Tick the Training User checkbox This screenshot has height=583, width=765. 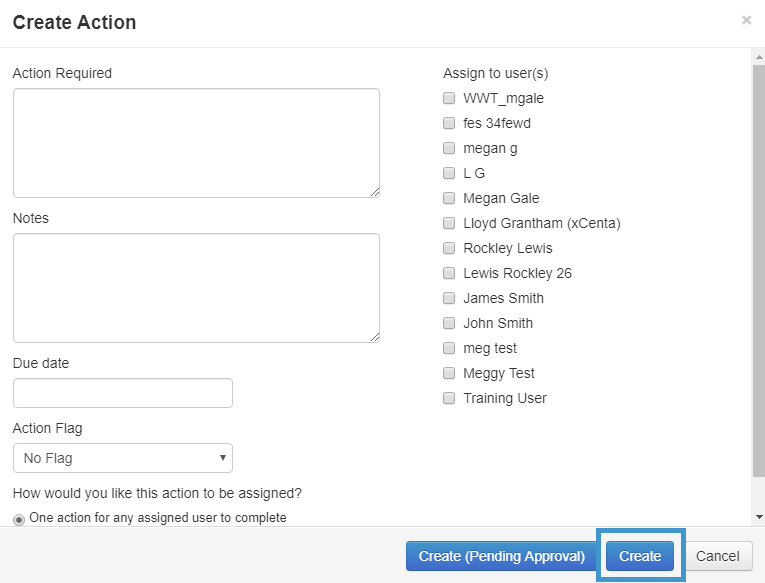click(449, 398)
